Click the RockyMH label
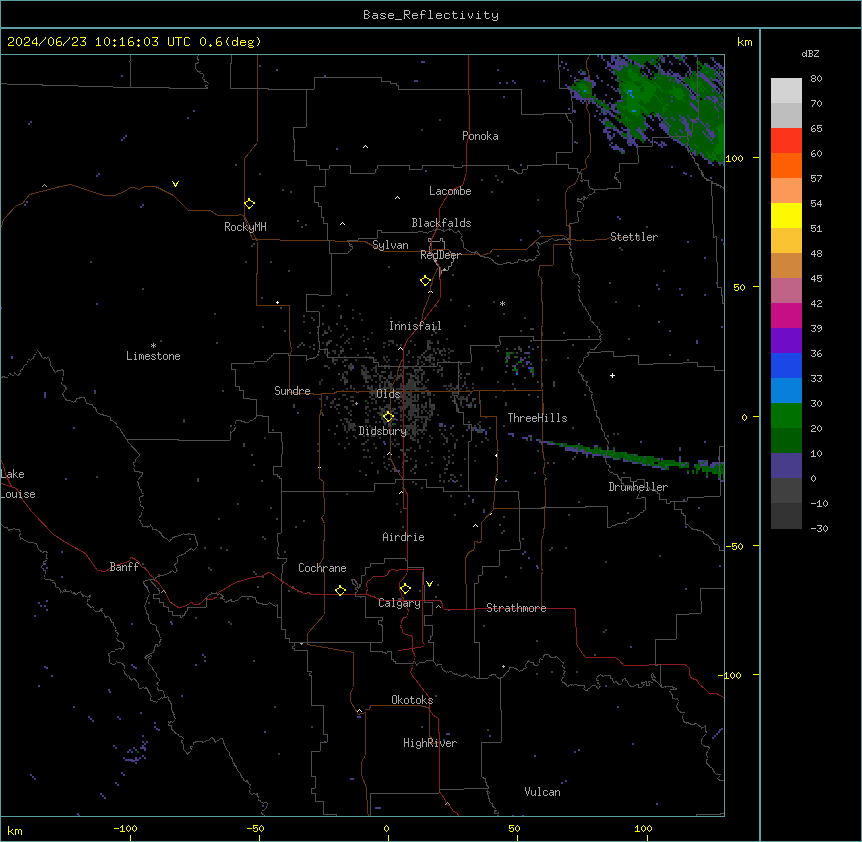 (x=245, y=227)
